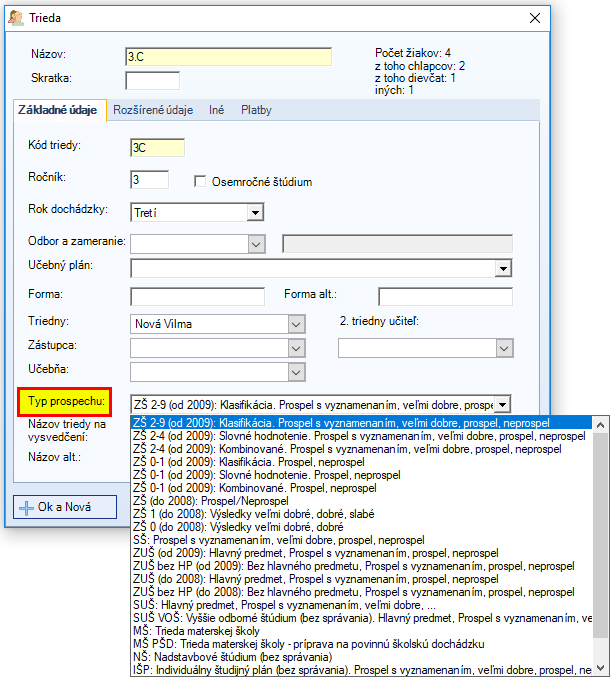Screen dimensions: 613x680
Task: Open the Rozšírené údaje tab
Action: [x=153, y=110]
